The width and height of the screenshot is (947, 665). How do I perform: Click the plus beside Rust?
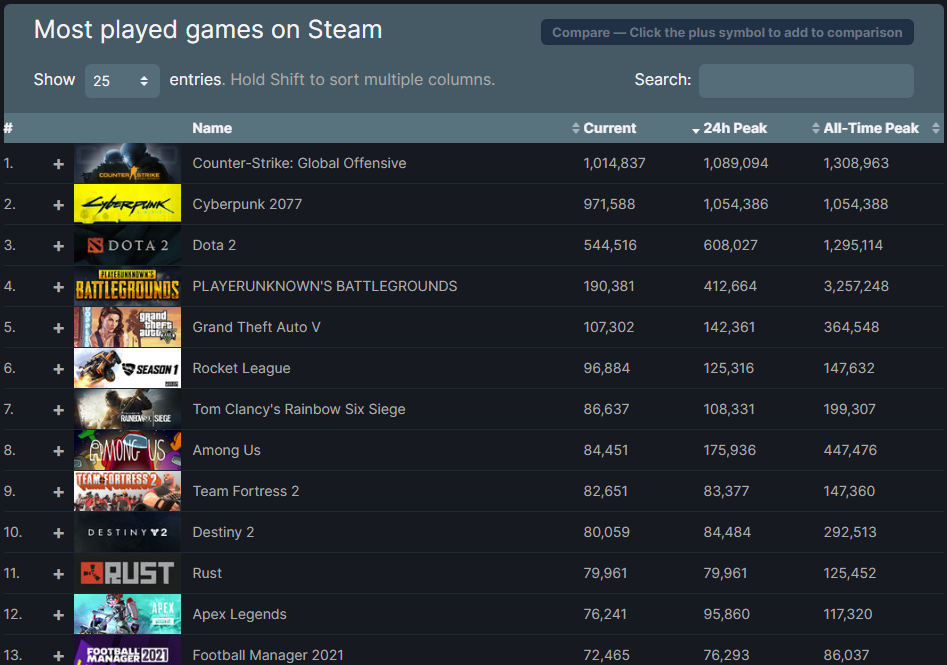[x=59, y=574]
